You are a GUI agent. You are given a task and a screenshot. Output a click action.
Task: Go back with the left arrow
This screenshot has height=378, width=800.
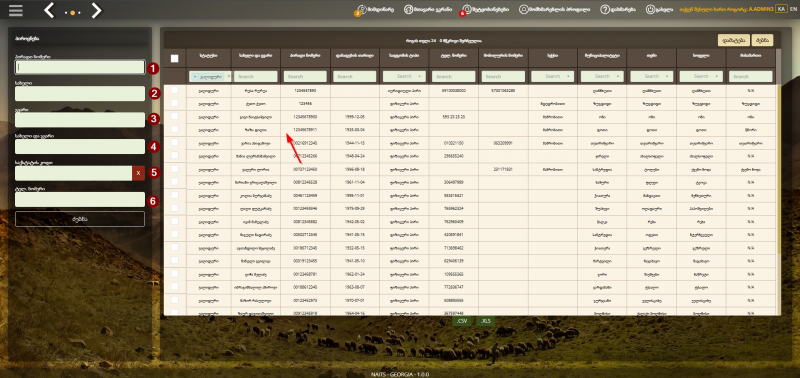click(49, 10)
